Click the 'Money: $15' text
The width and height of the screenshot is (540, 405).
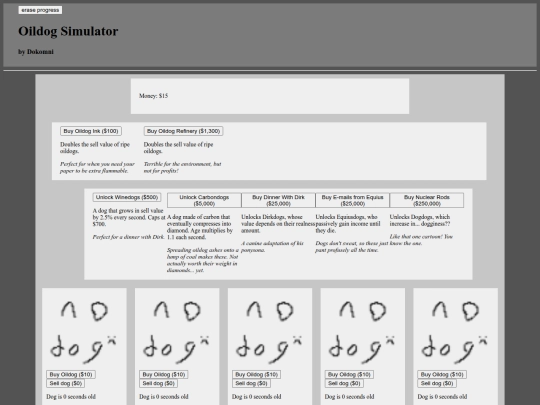[154, 96]
